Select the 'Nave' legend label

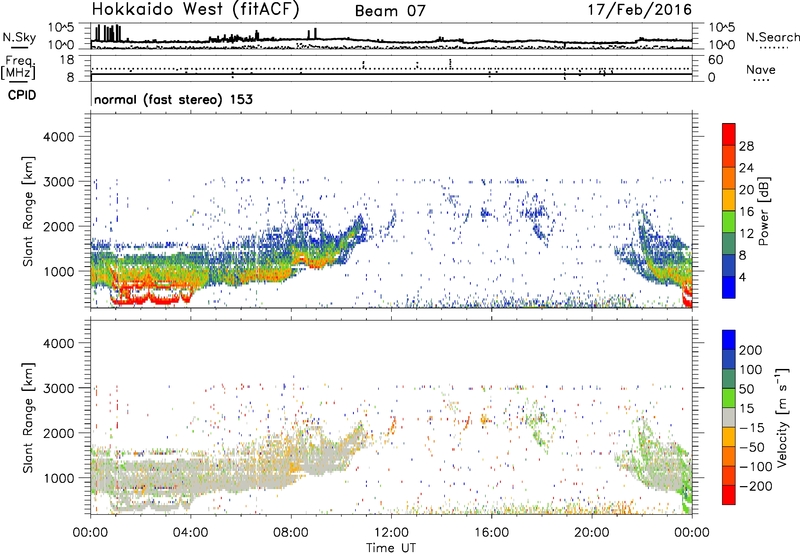coord(761,70)
